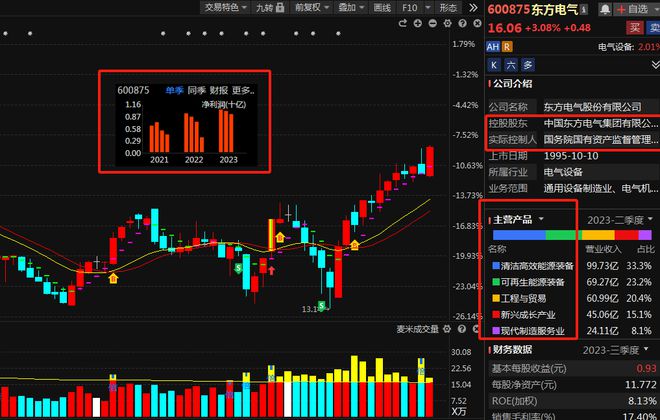660x420 pixels.
Task: Click the 财务数据 section header
Action: [512, 350]
